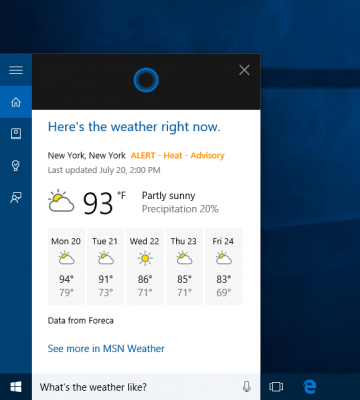Click the Cortana search input field

138,387
